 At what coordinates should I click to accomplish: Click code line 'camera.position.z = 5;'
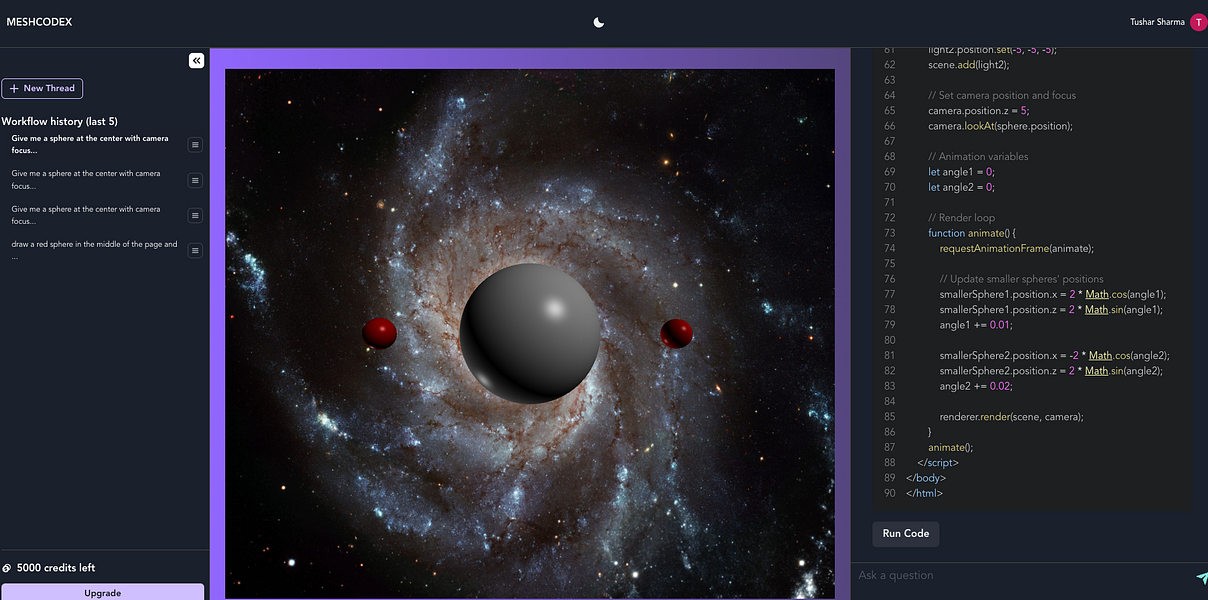click(978, 111)
